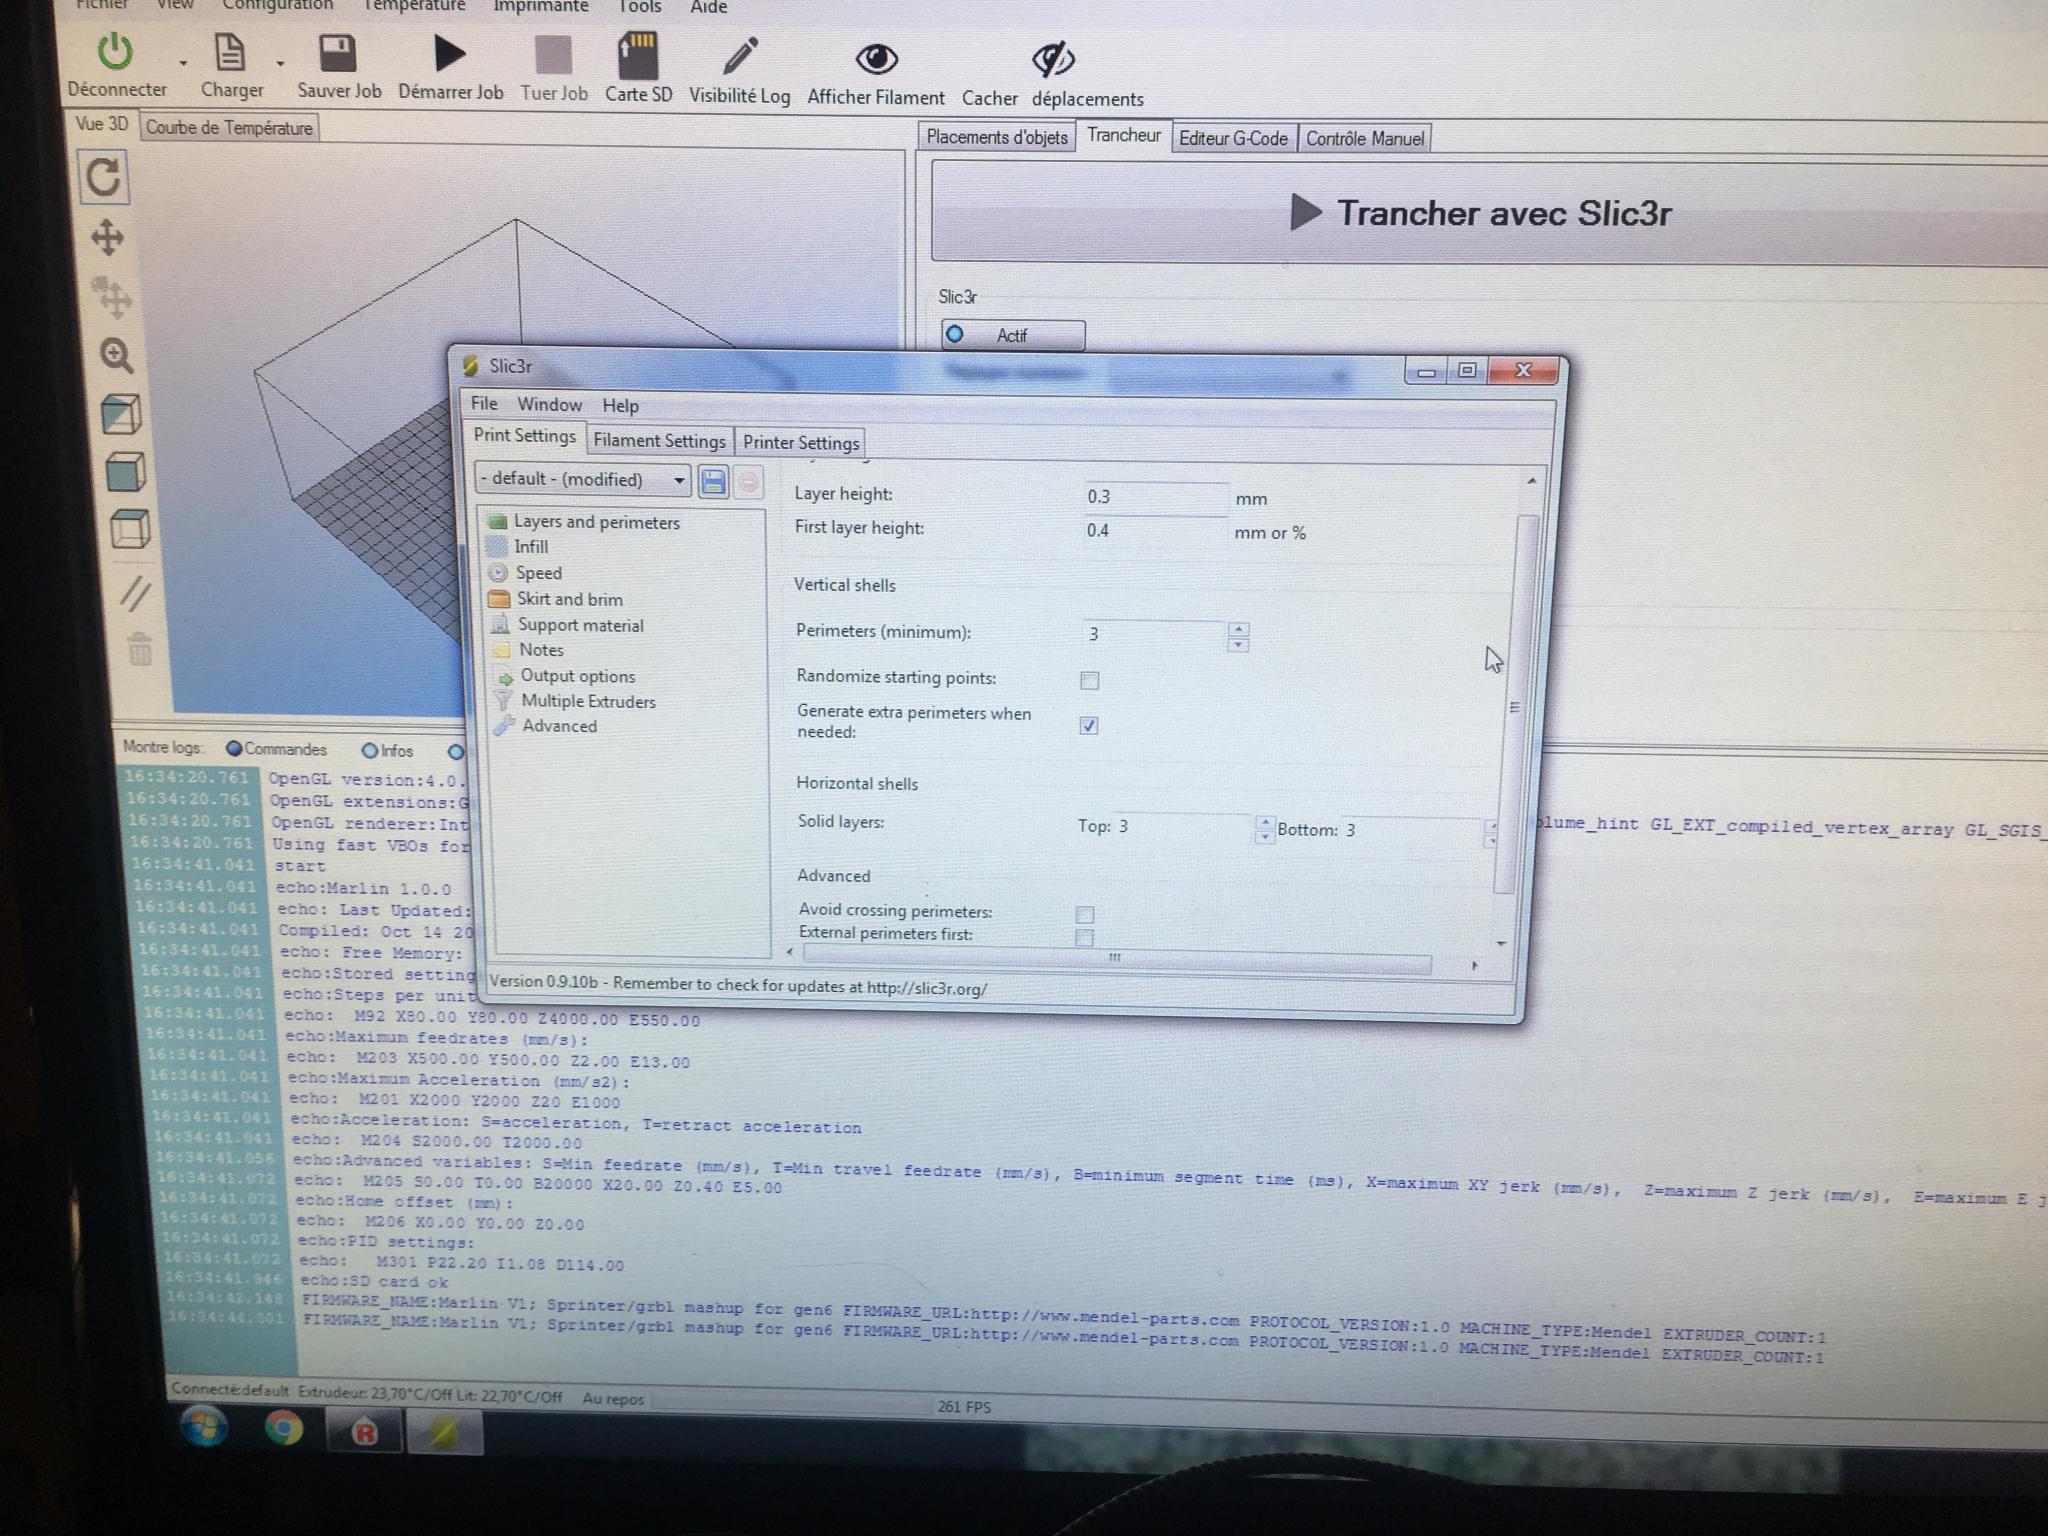2048x1536 pixels.
Task: Enable Avoid crossing perimeters checkbox
Action: pyautogui.click(x=1085, y=915)
